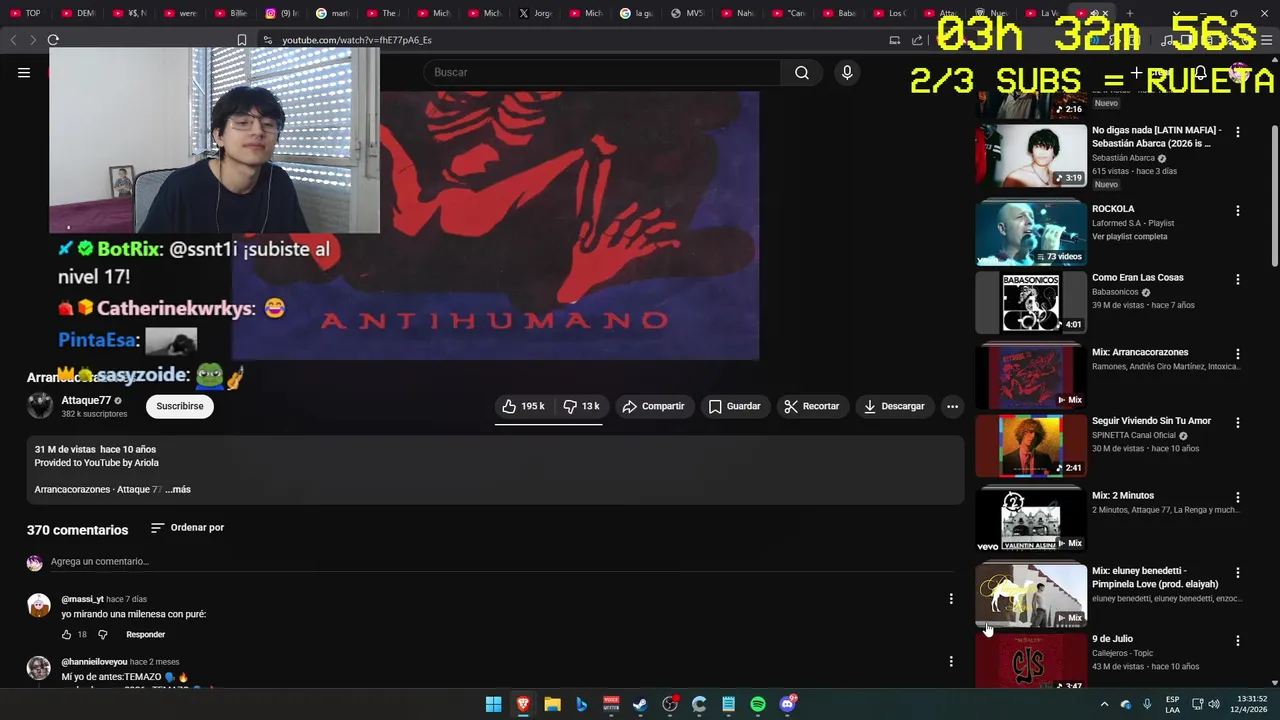Click Brave browser taskbar icon

523,704
